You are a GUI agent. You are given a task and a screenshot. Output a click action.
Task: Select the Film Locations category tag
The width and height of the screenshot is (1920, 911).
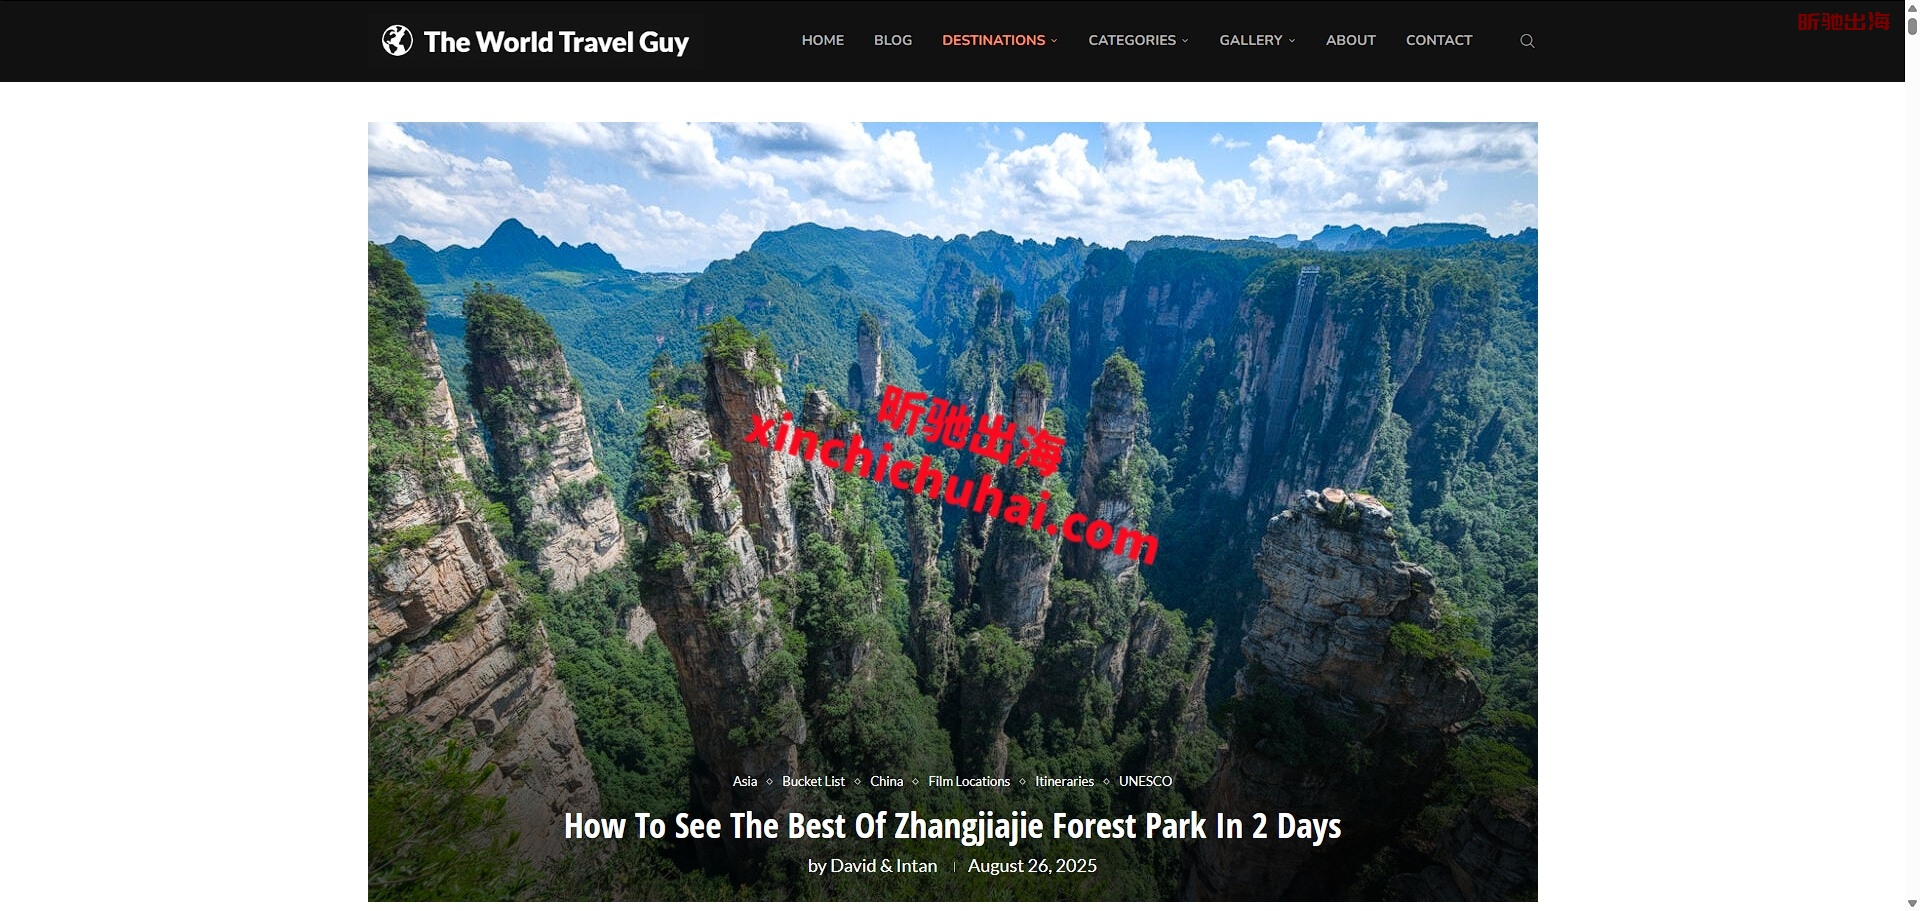point(969,781)
